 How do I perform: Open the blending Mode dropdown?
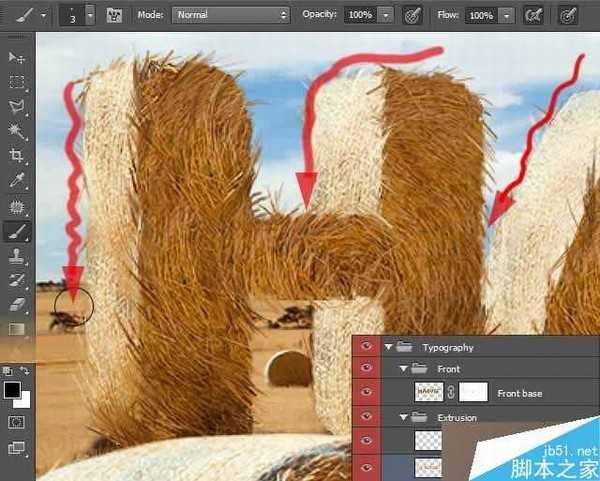231,16
